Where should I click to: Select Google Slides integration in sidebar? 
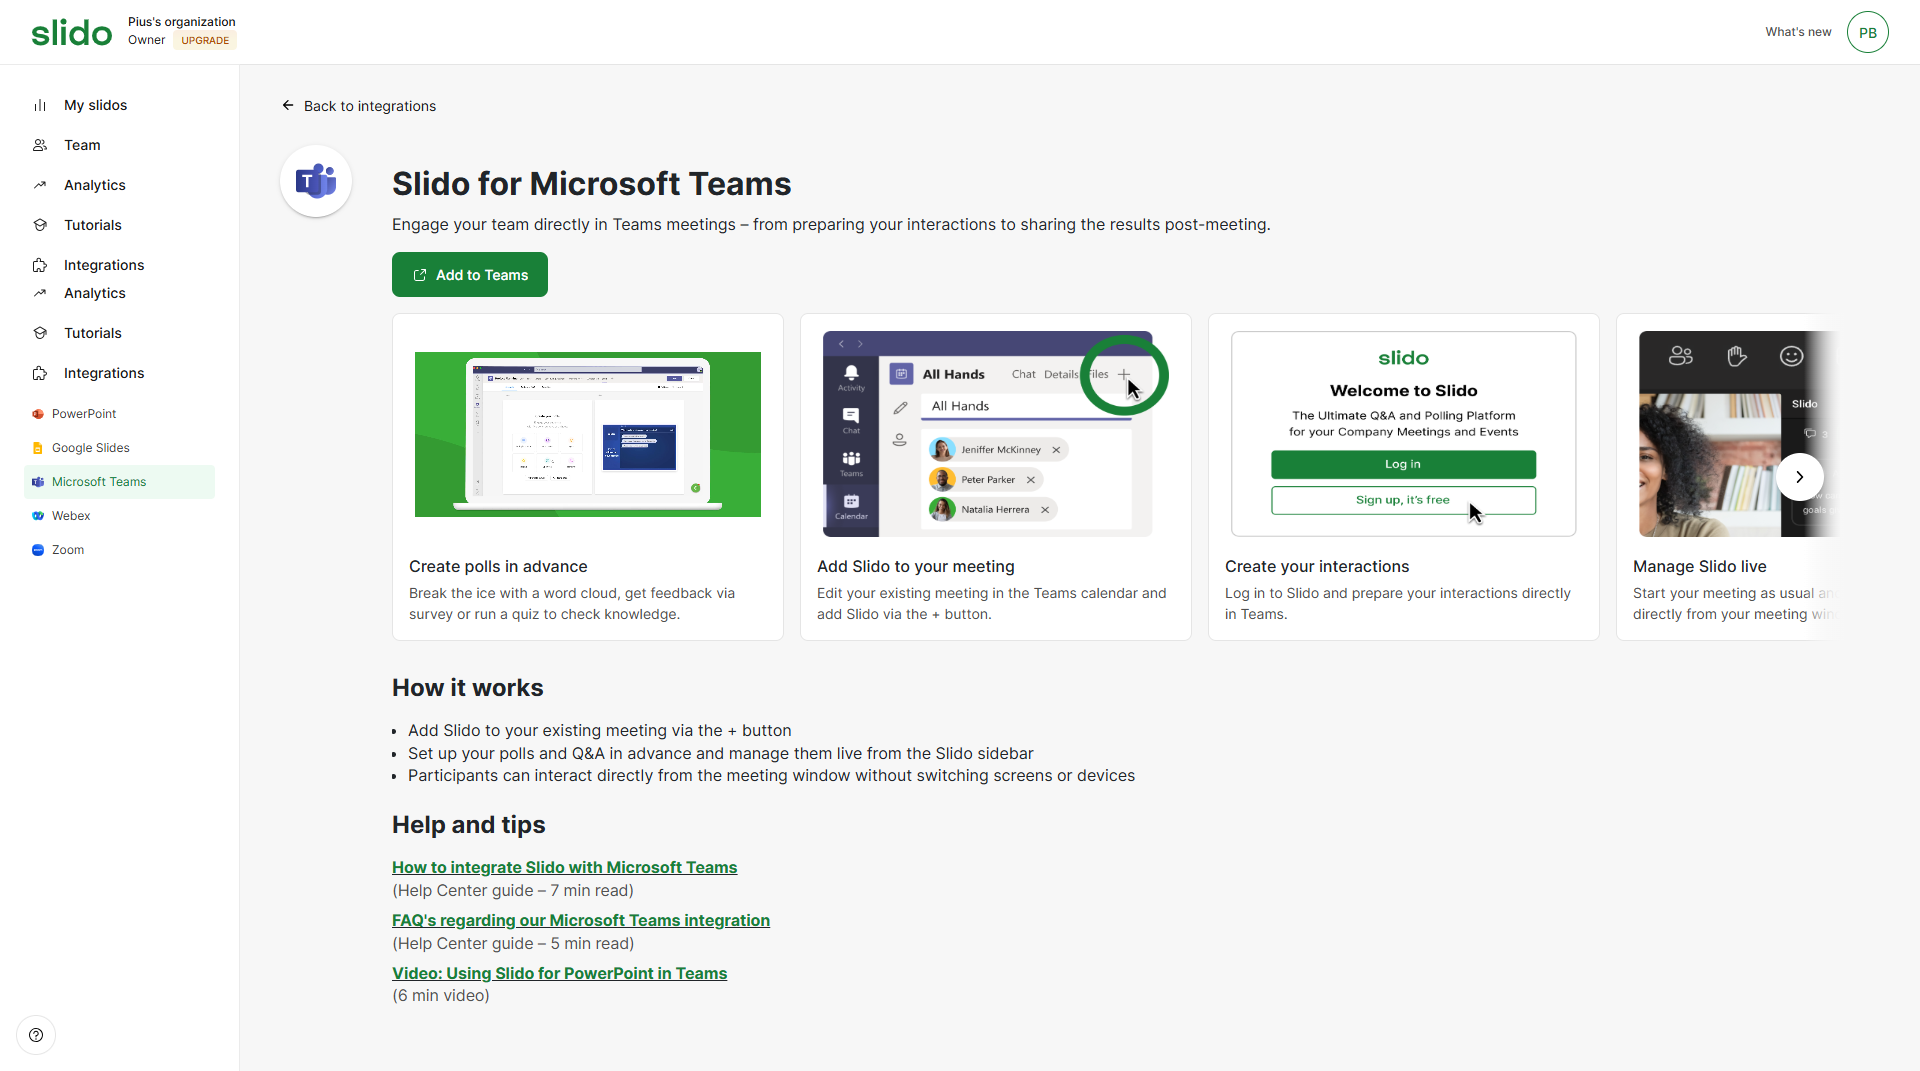(90, 448)
